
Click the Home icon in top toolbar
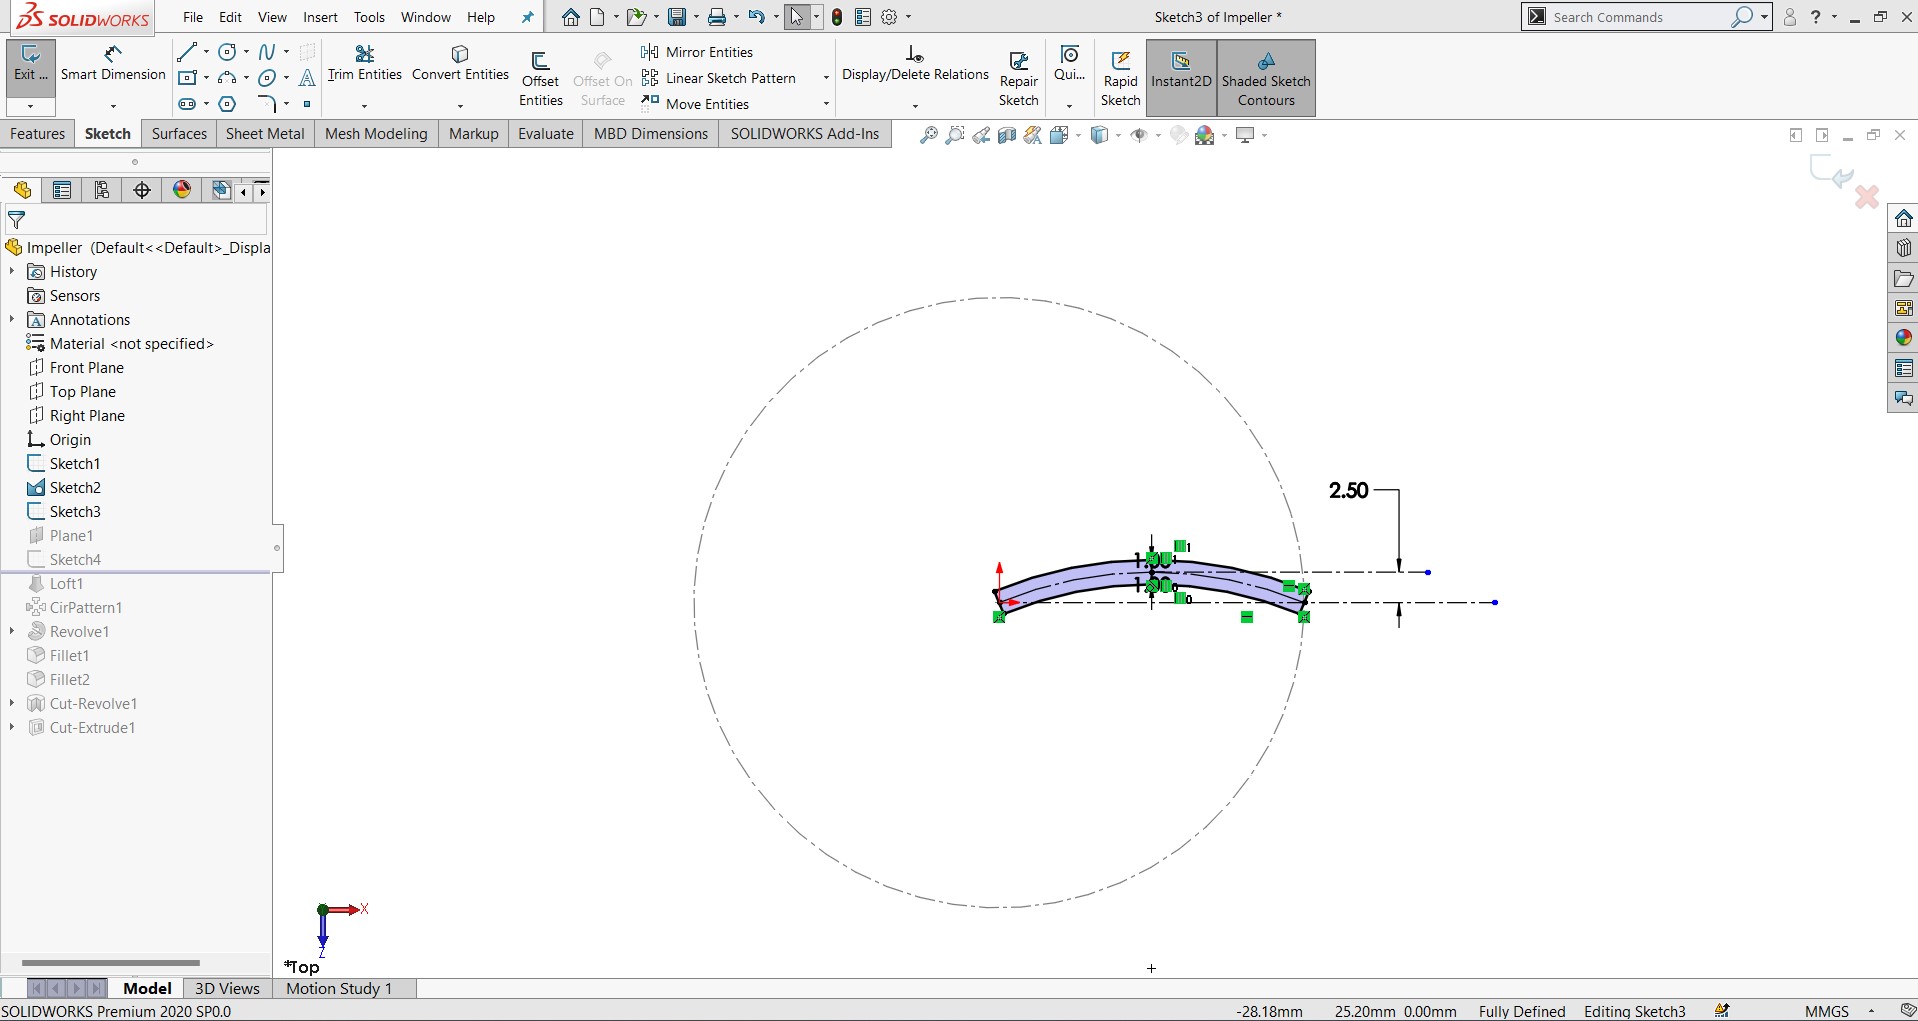[x=570, y=17]
